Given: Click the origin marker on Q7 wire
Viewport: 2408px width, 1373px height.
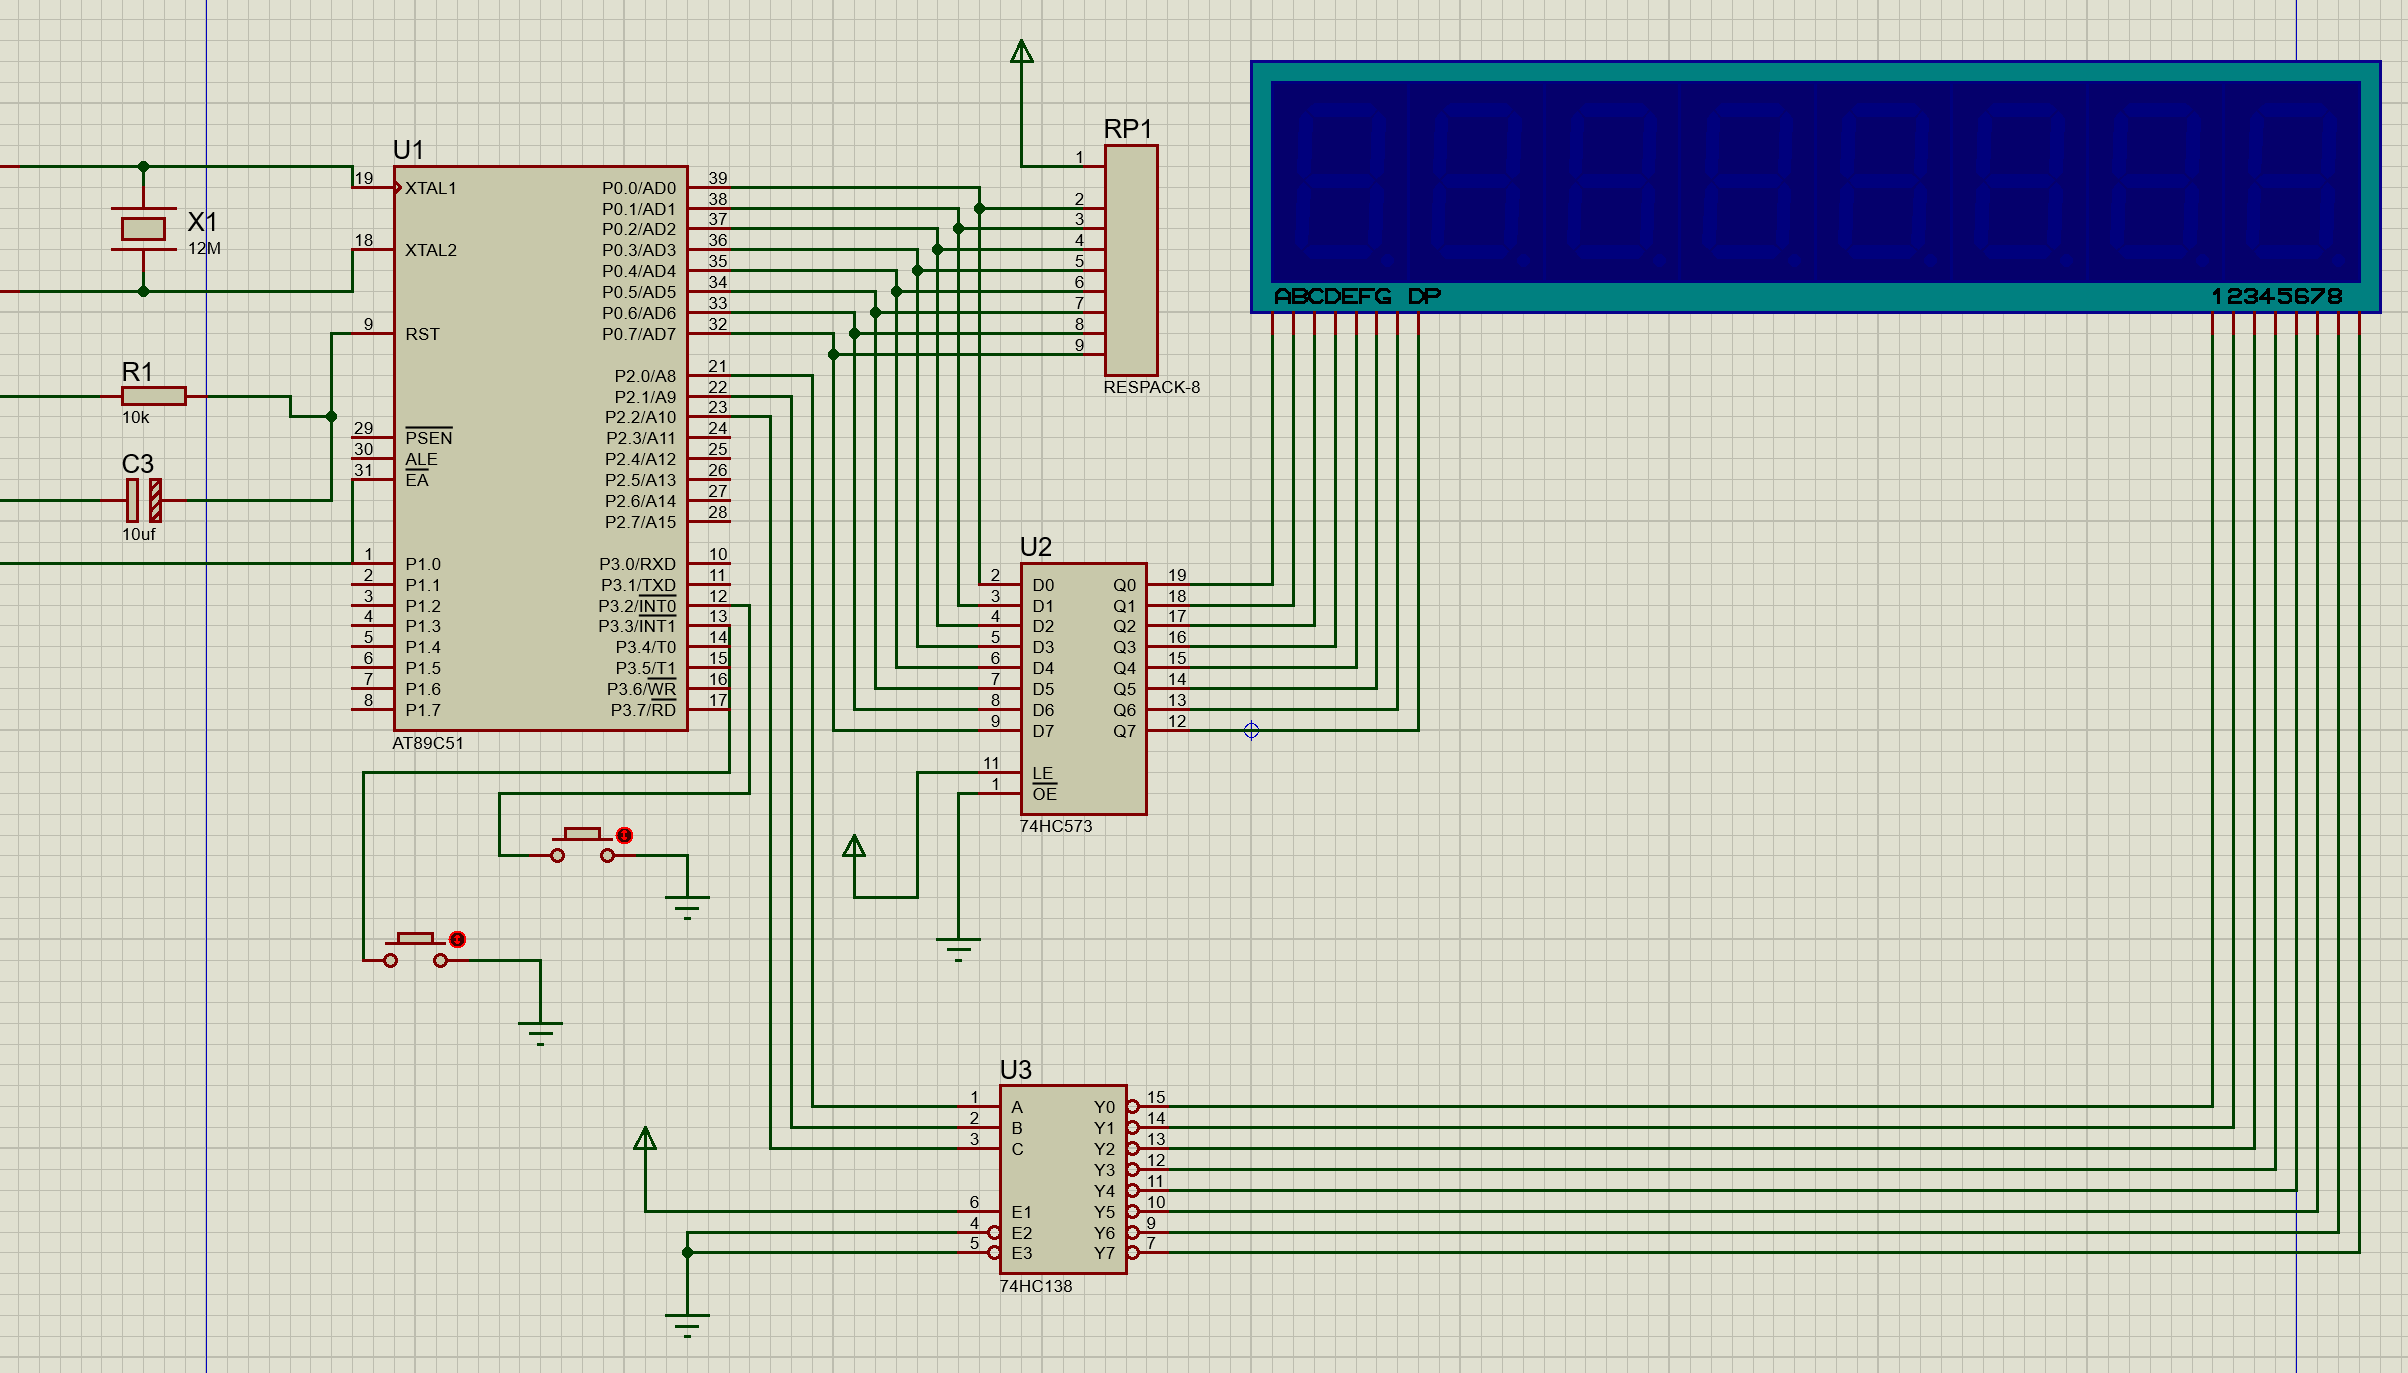Looking at the screenshot, I should (x=1251, y=731).
